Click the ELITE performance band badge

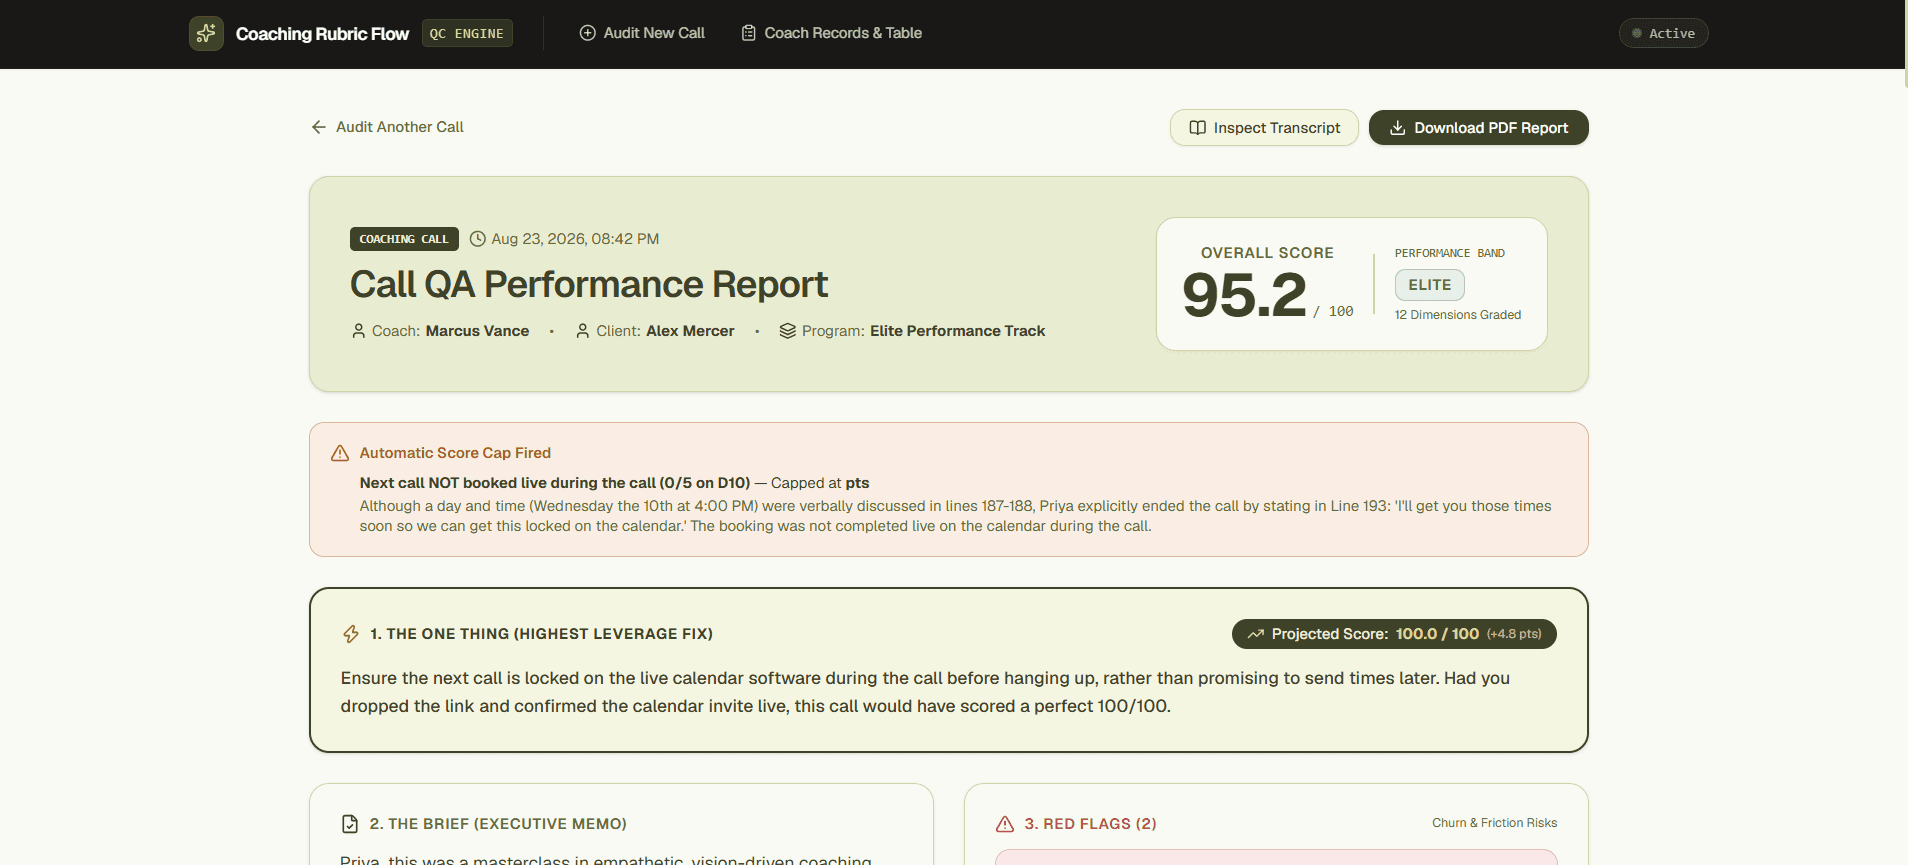[1430, 285]
